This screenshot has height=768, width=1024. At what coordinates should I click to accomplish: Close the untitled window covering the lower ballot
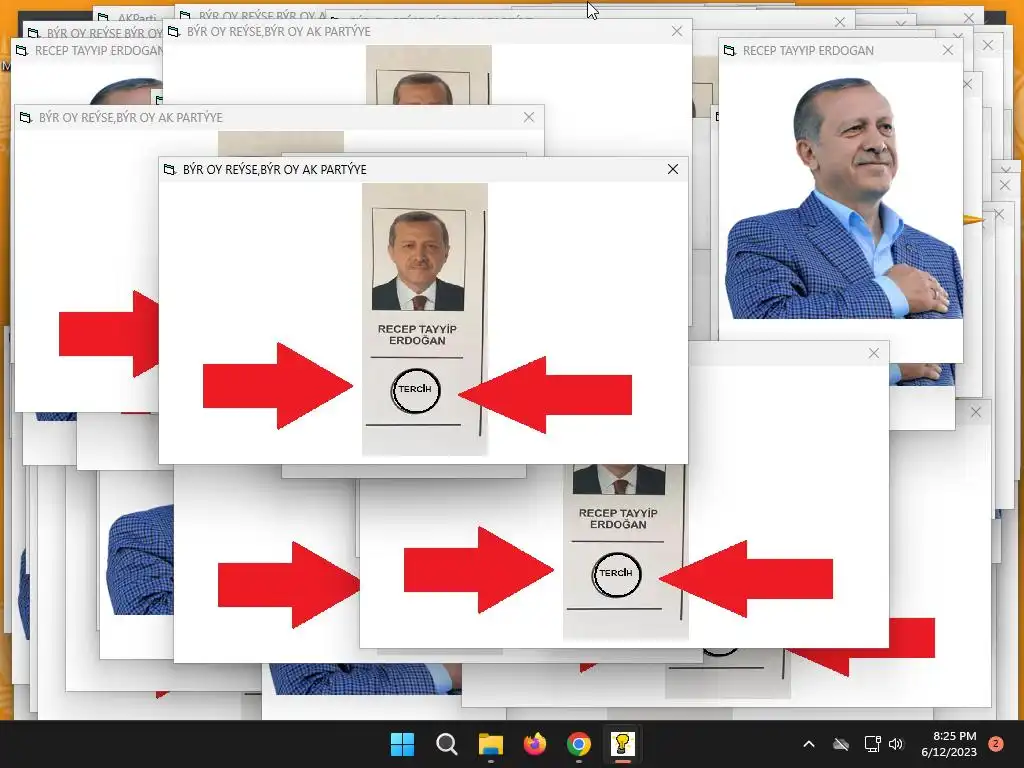click(x=874, y=353)
